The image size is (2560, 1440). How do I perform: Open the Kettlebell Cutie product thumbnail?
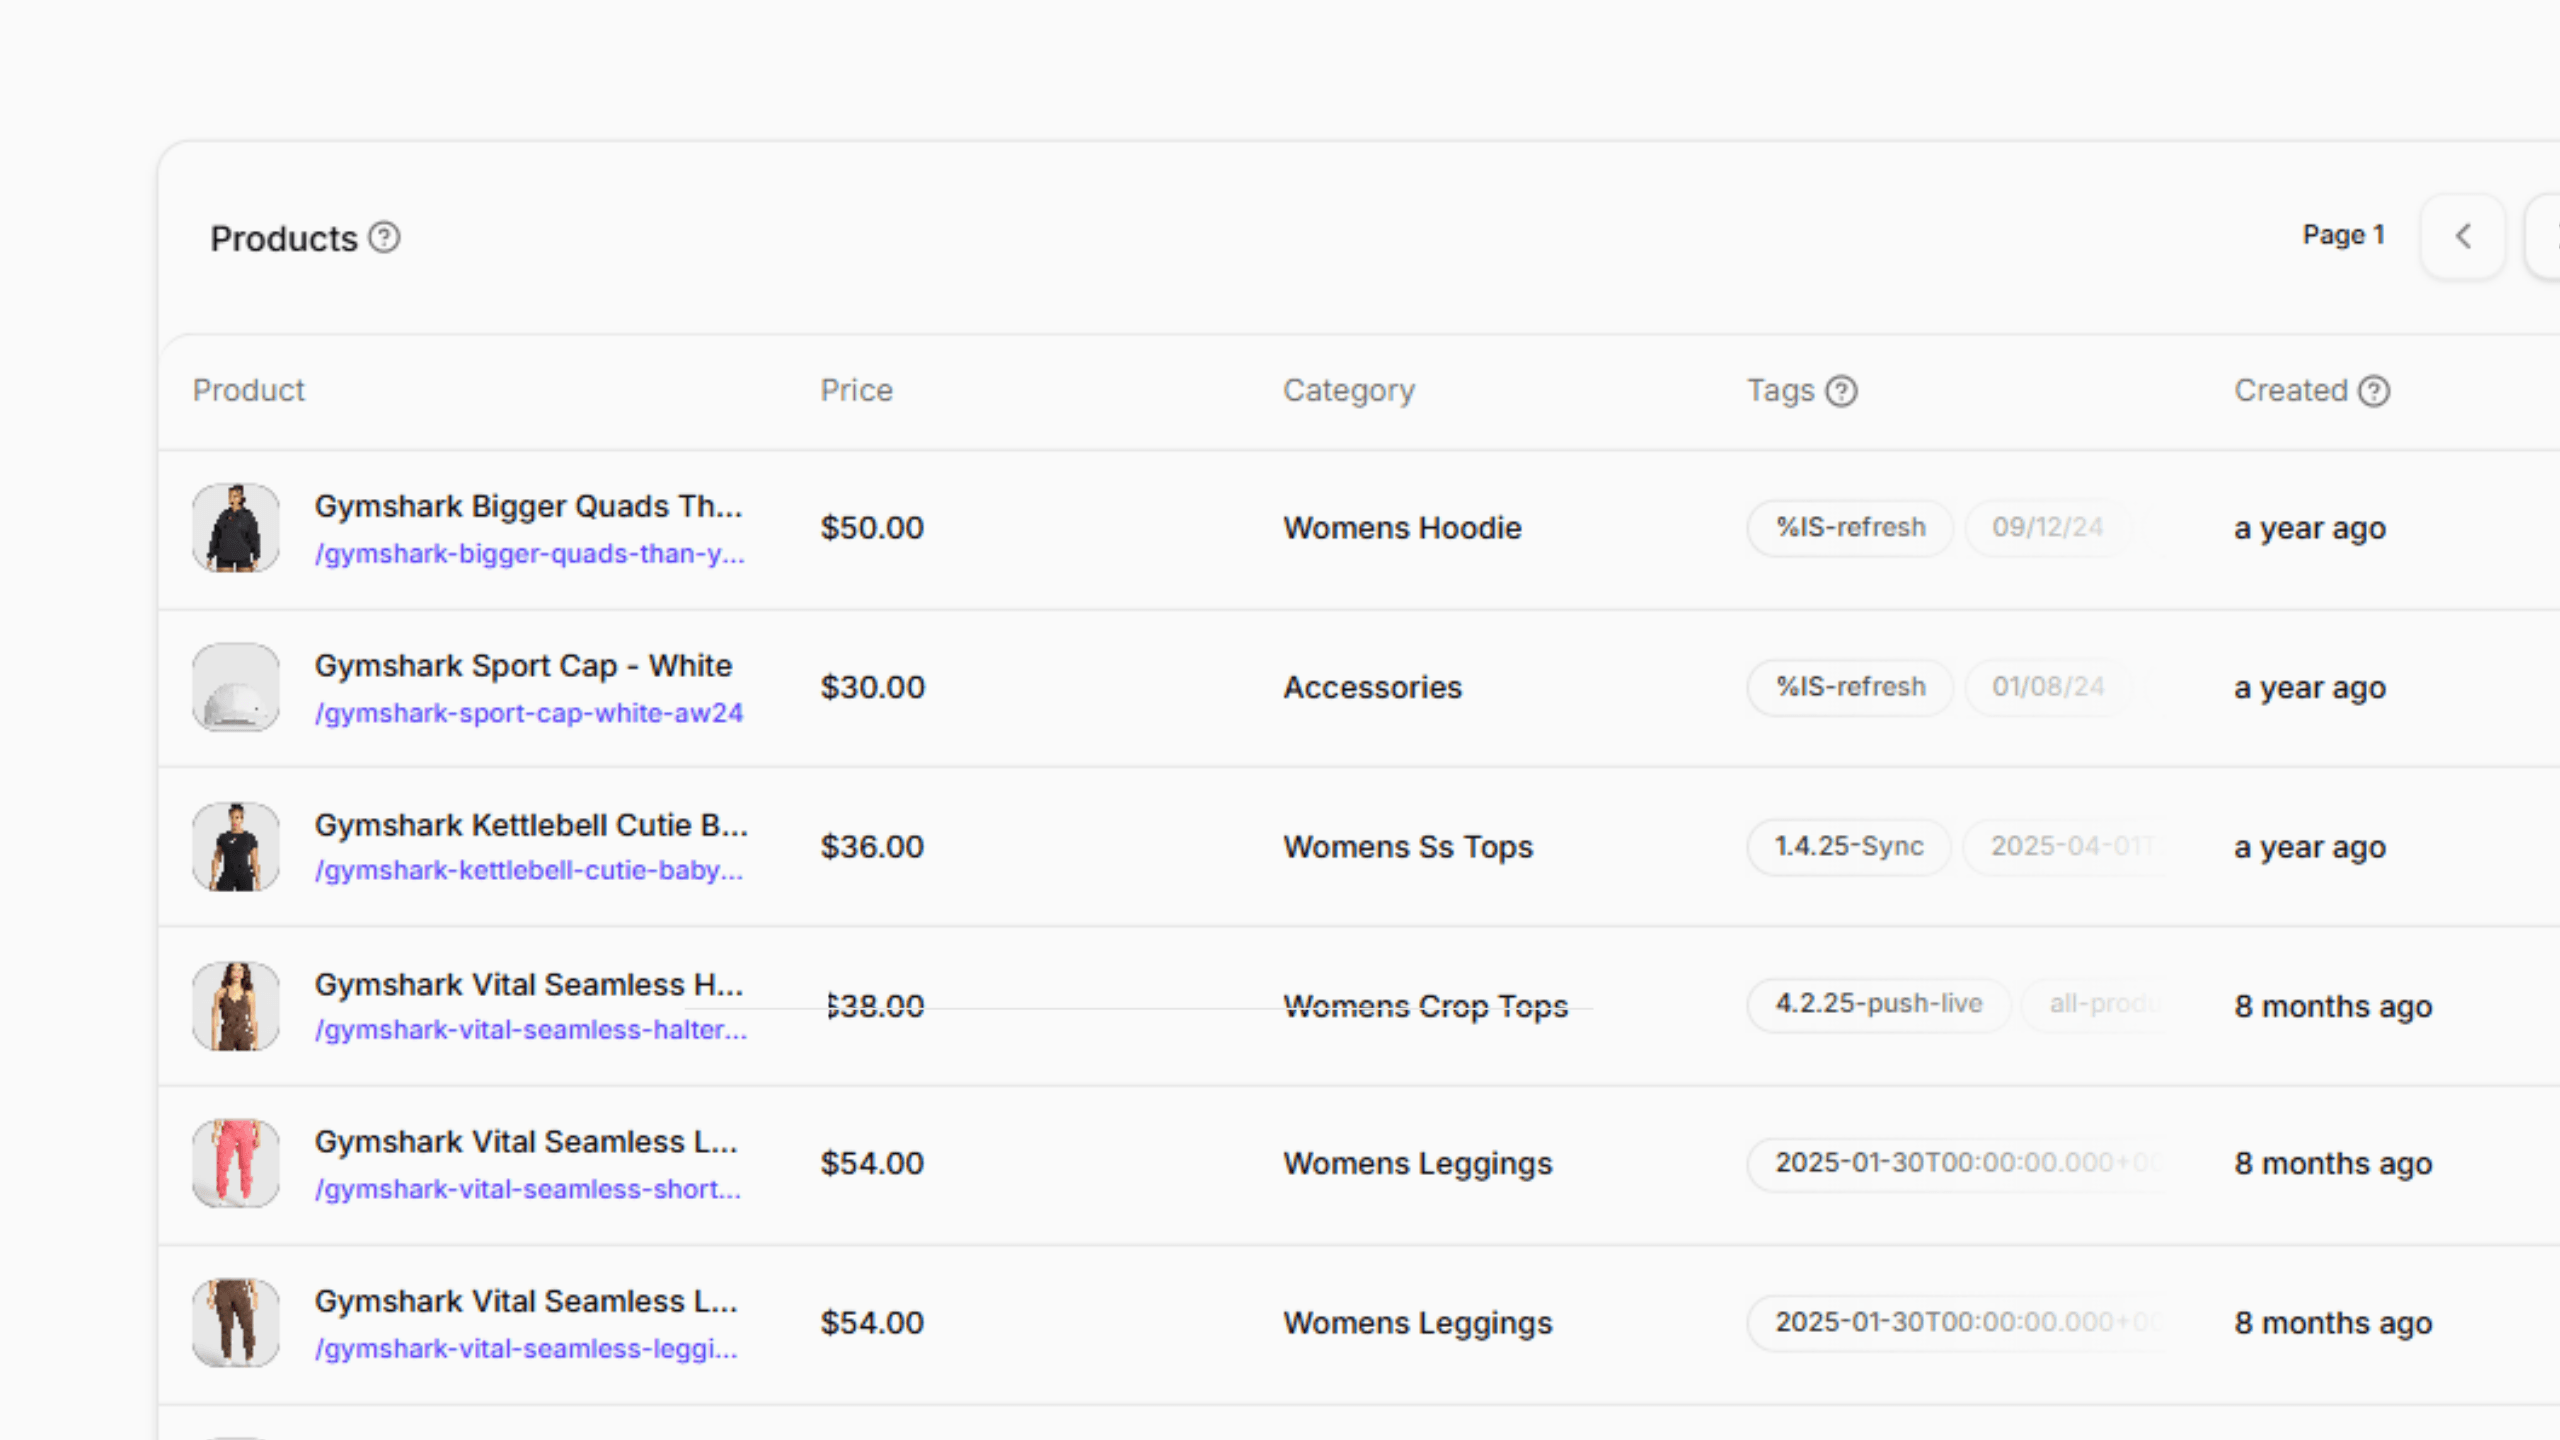pyautogui.click(x=236, y=847)
